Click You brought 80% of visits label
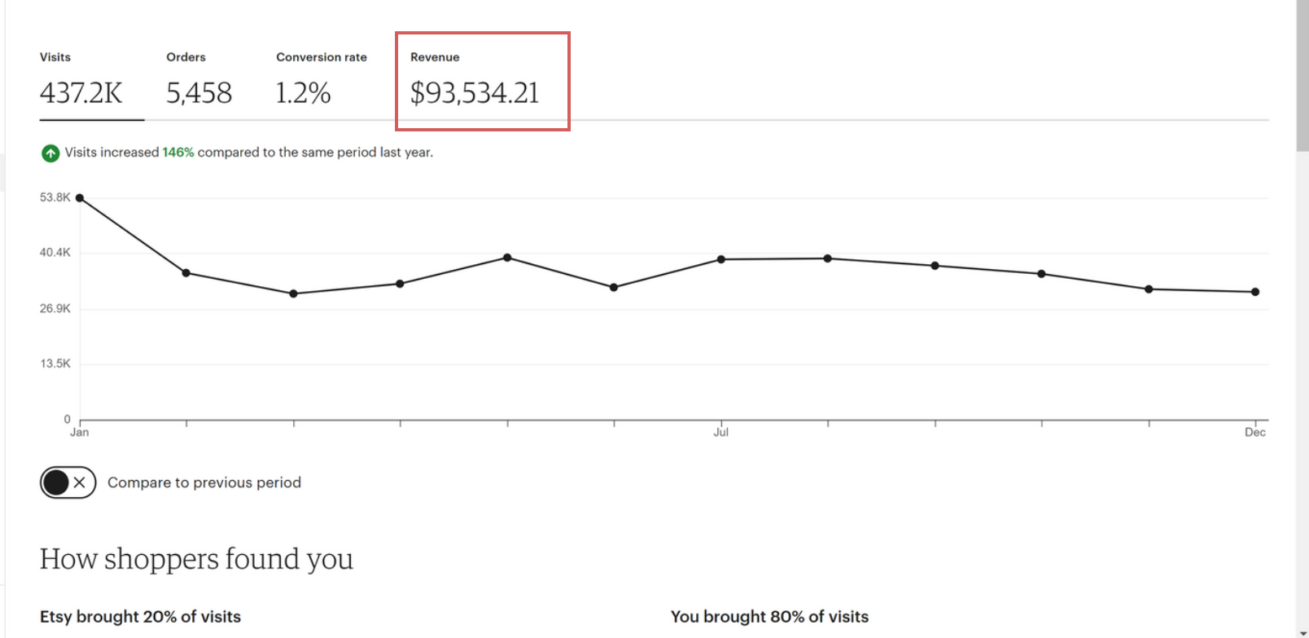Image resolution: width=1309 pixels, height=638 pixels. click(769, 616)
